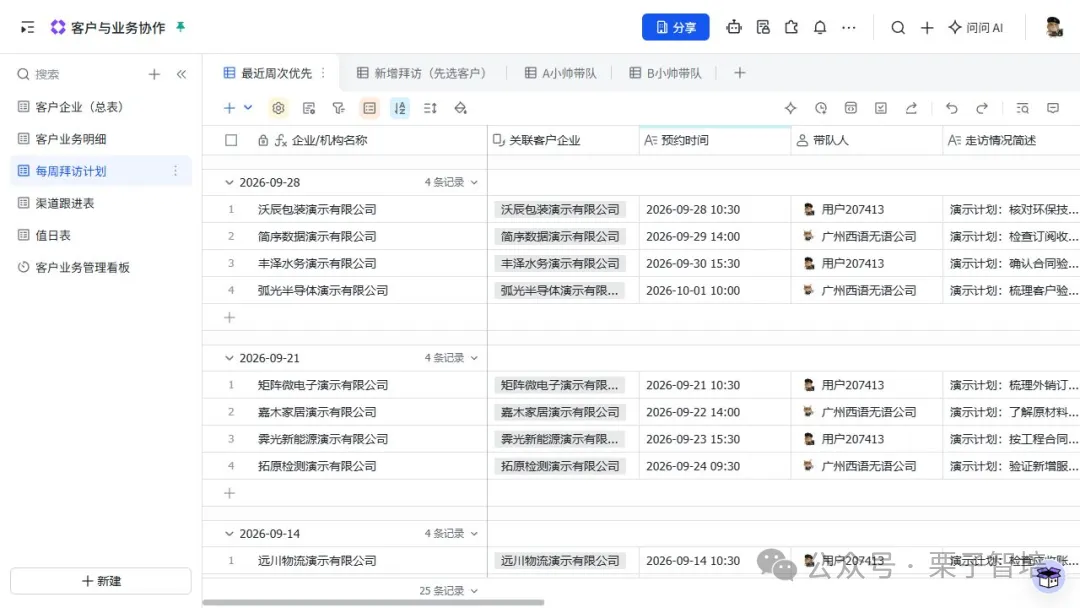Open the row height icon
The width and height of the screenshot is (1080, 608).
click(430, 108)
